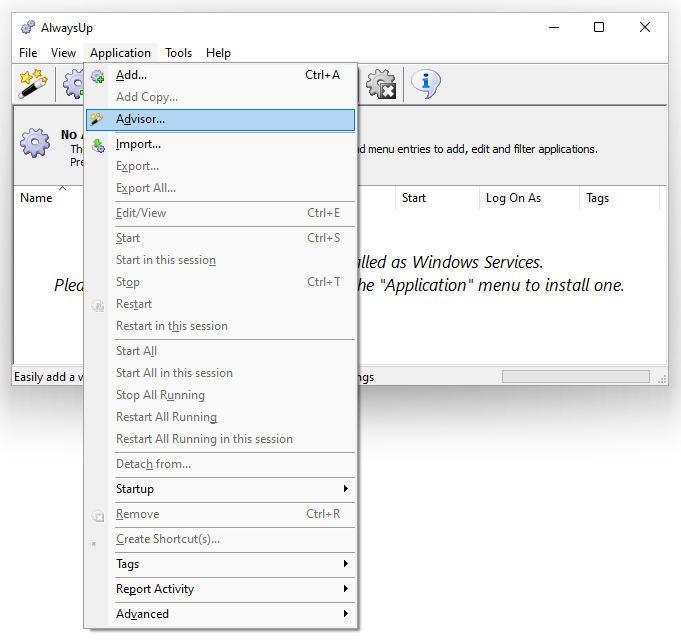Open the View menu
Image resolution: width=681 pixels, height=641 pixels.
tap(63, 53)
